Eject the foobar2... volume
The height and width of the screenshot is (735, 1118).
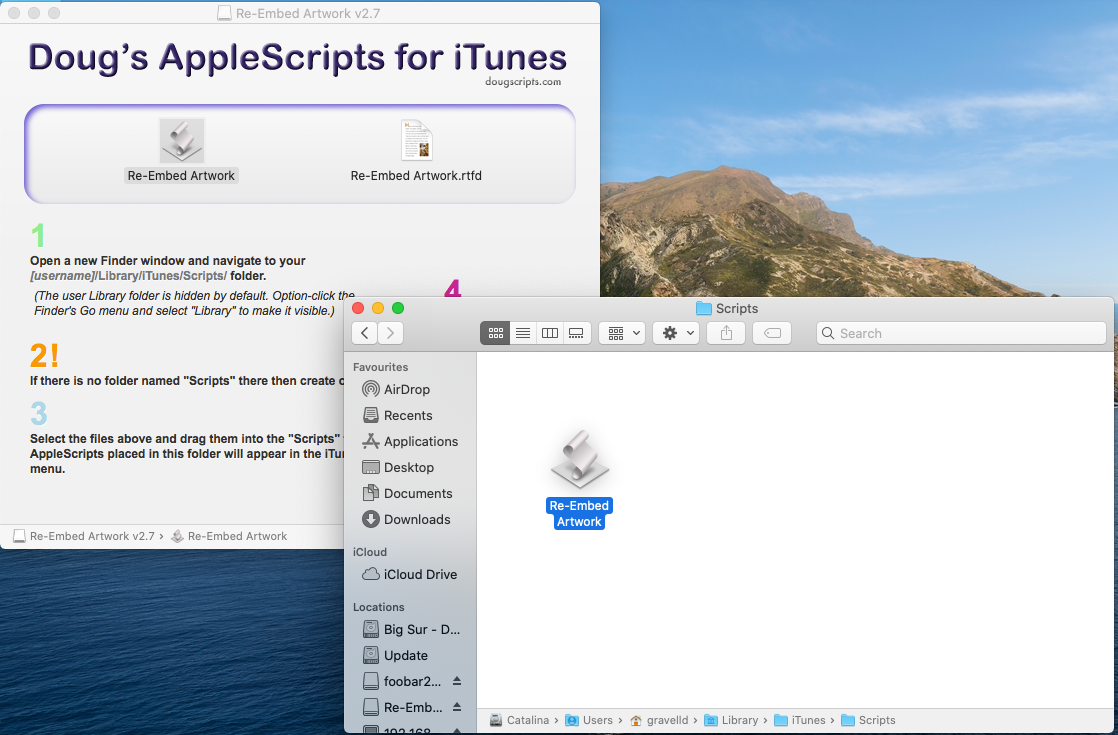(x=457, y=681)
